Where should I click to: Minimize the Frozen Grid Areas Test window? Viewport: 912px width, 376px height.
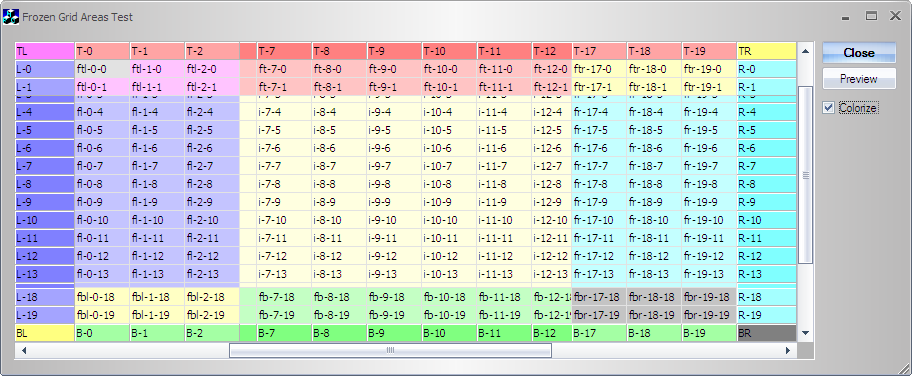[847, 17]
